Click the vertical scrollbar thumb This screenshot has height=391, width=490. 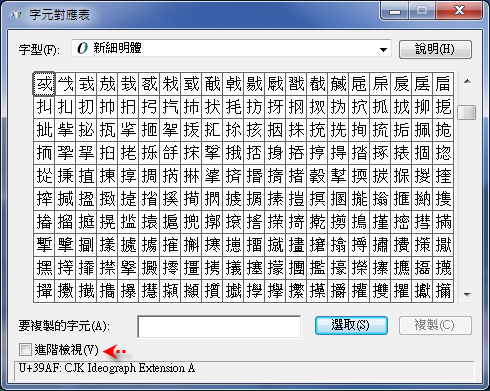(x=467, y=112)
